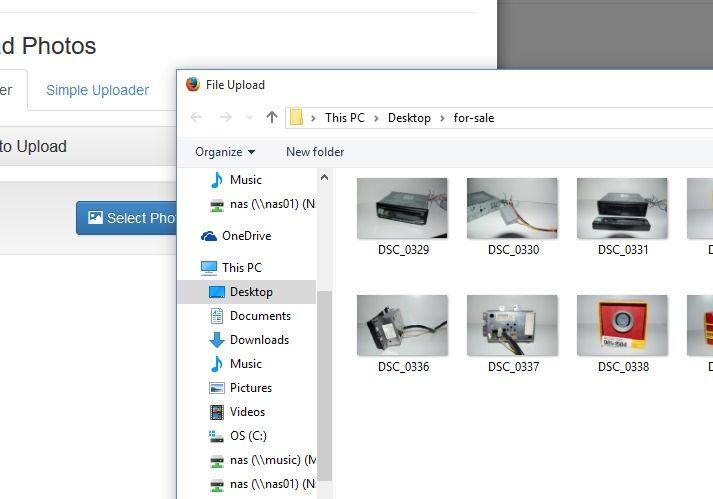Viewport: 713px width, 499px height.
Task: Switch to the Simple Uploader tab
Action: click(x=97, y=90)
